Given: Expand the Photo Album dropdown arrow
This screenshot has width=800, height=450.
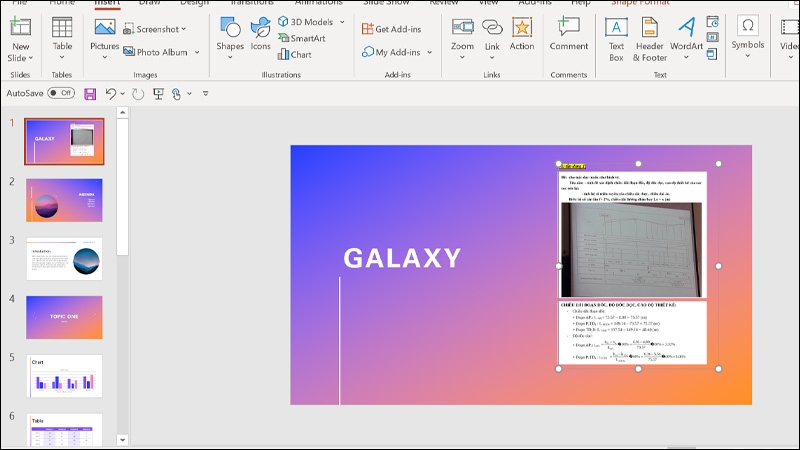Looking at the screenshot, I should point(197,52).
